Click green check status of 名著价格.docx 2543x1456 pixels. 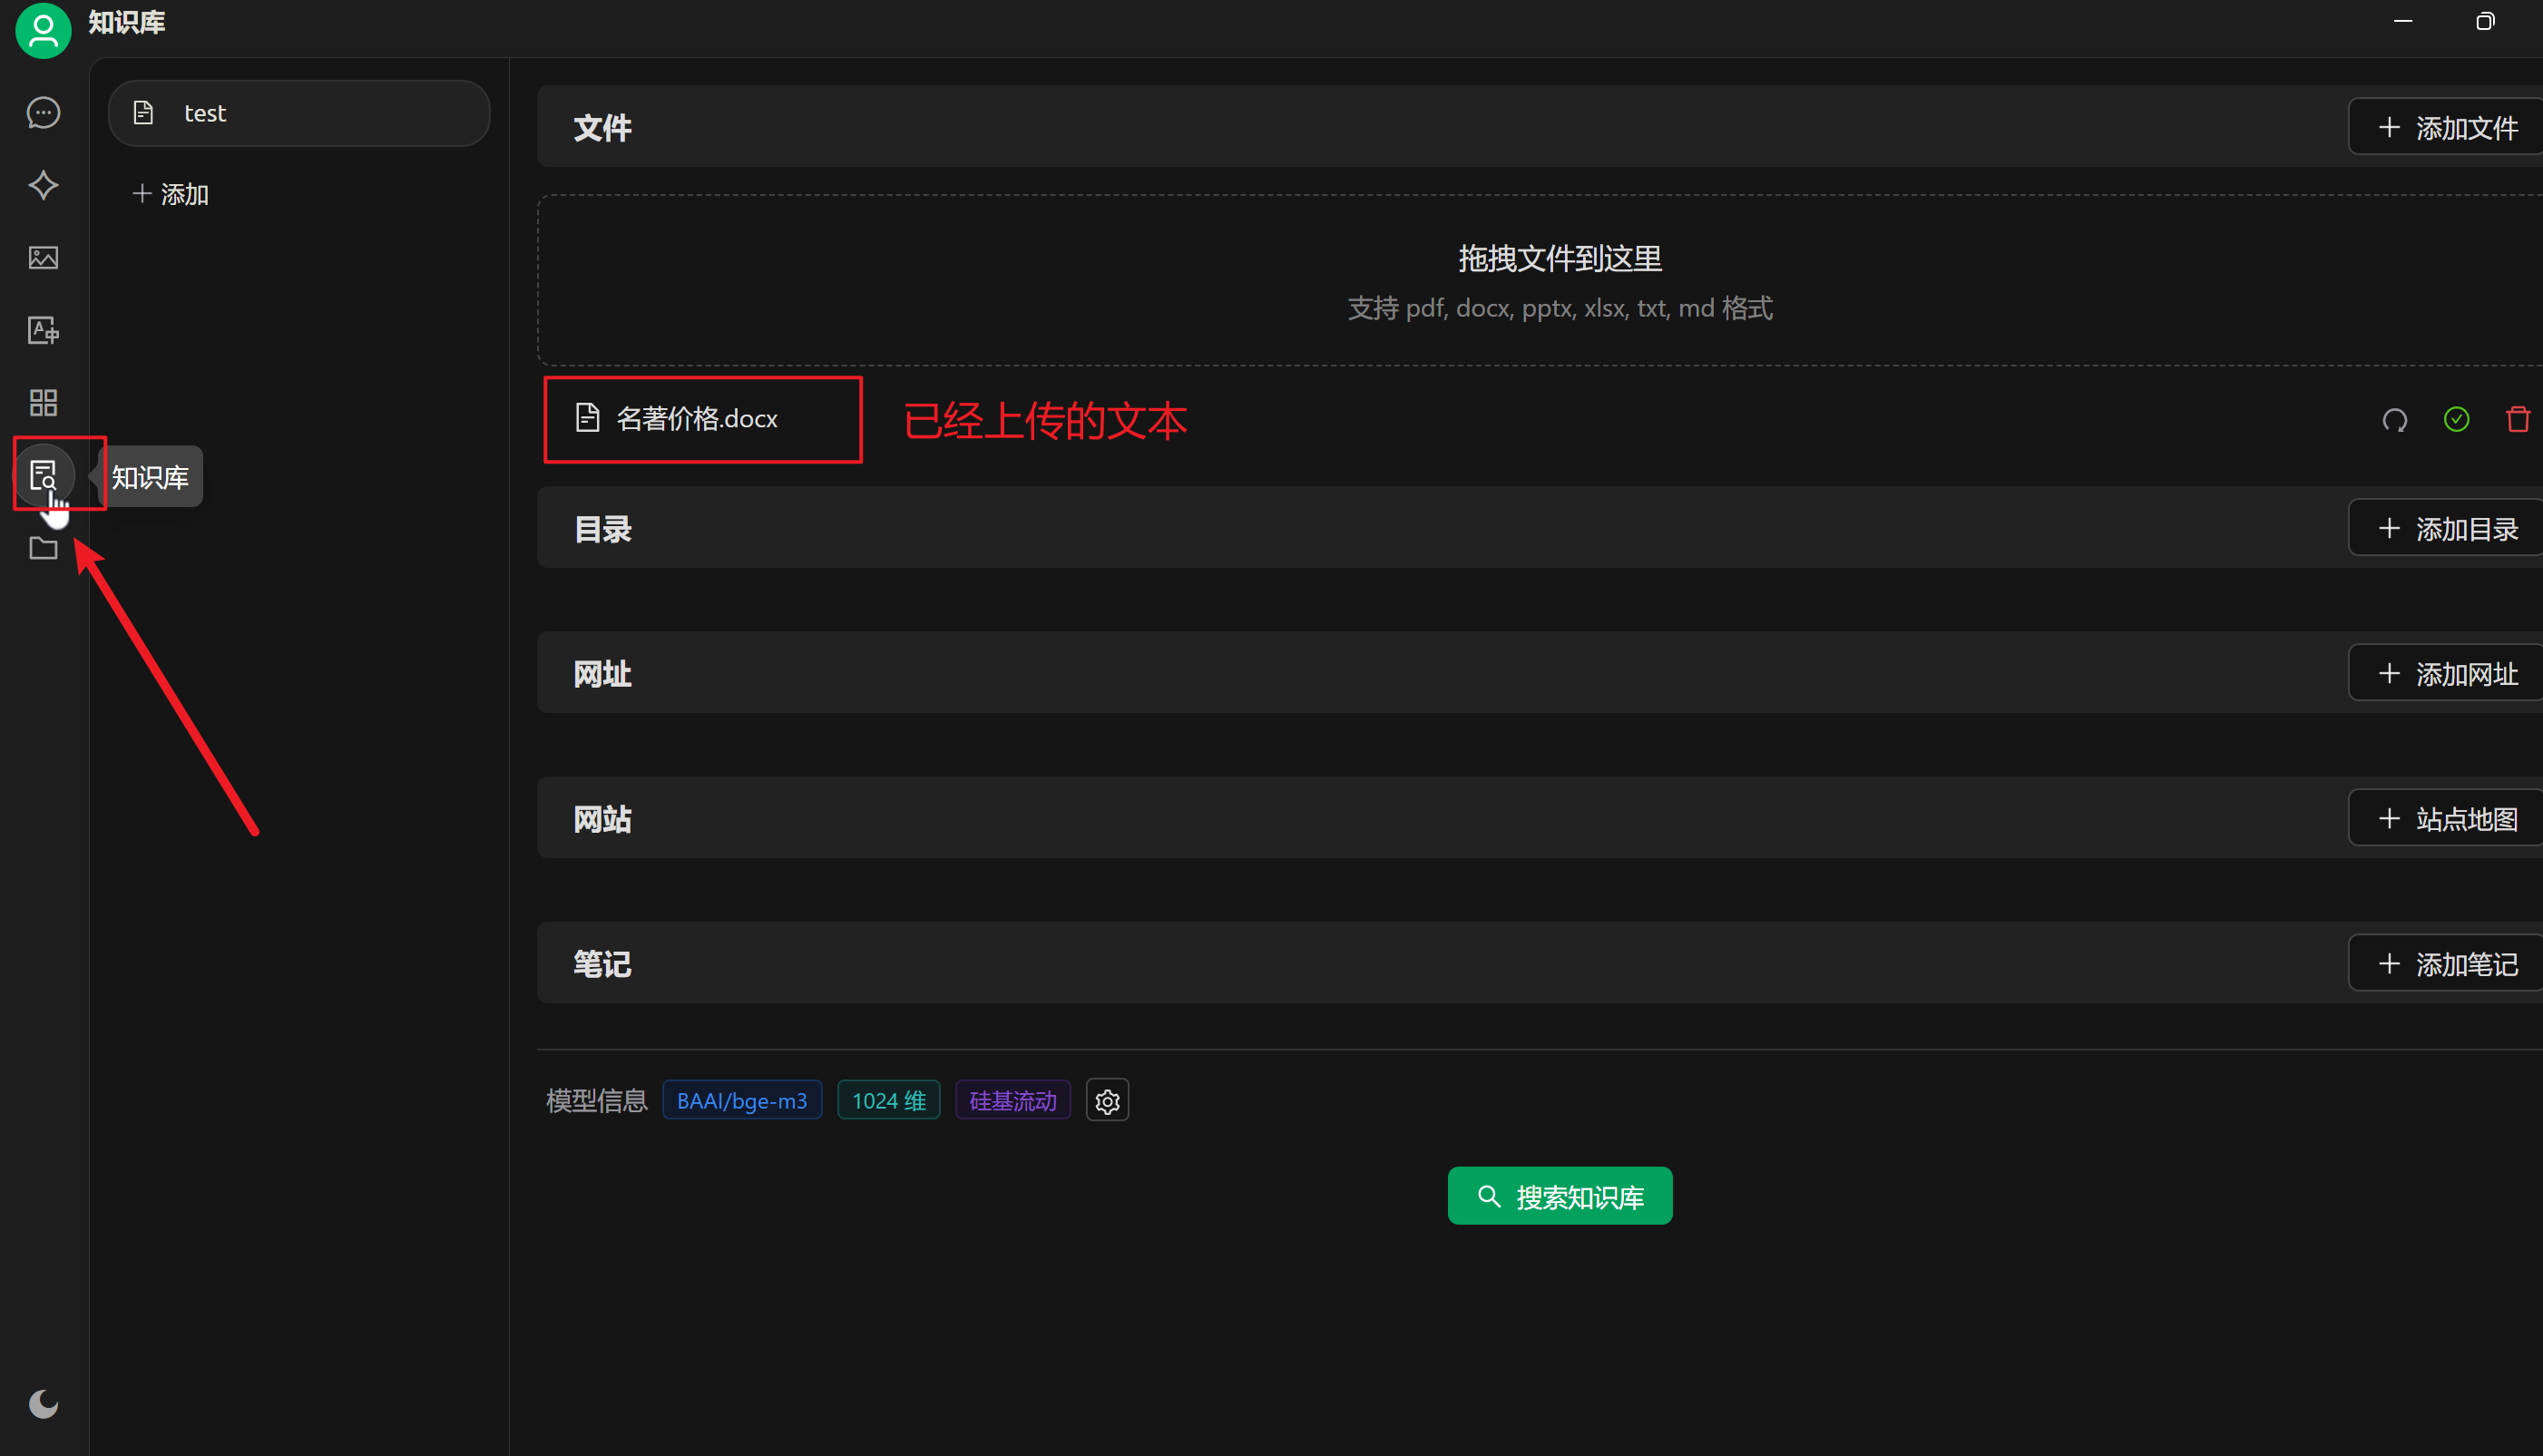[x=2457, y=420]
